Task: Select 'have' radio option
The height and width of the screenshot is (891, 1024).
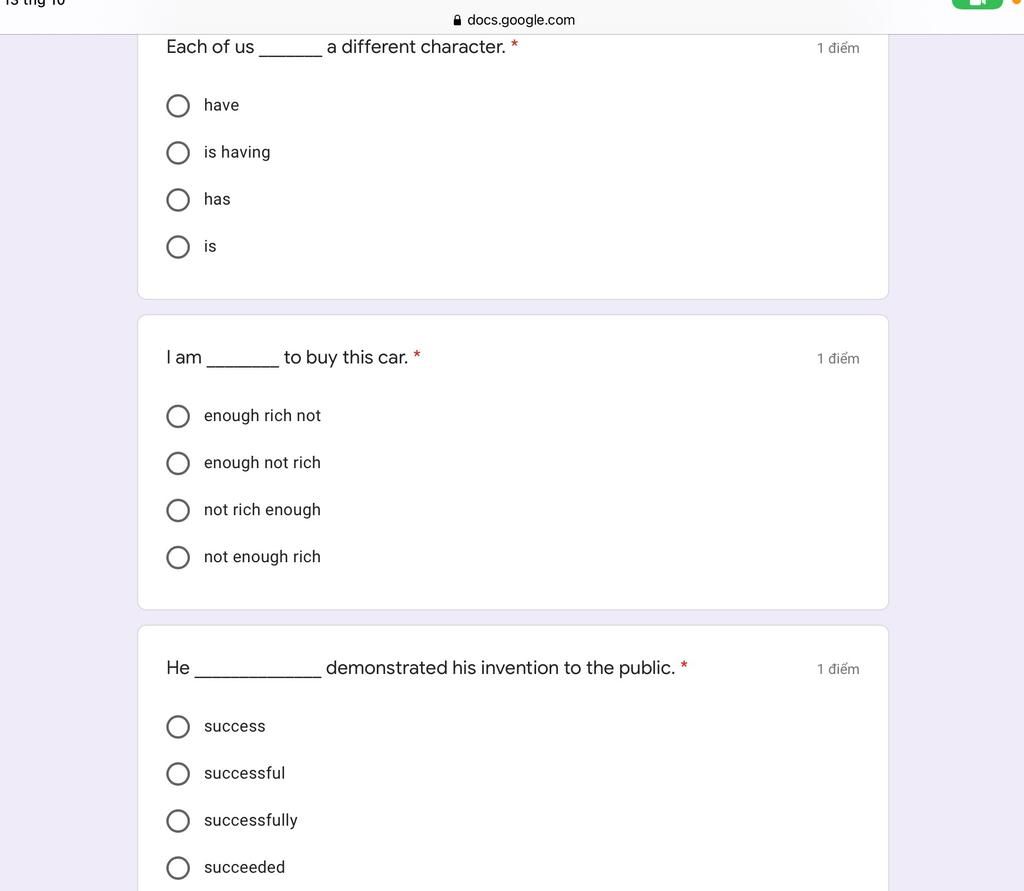Action: (178, 106)
